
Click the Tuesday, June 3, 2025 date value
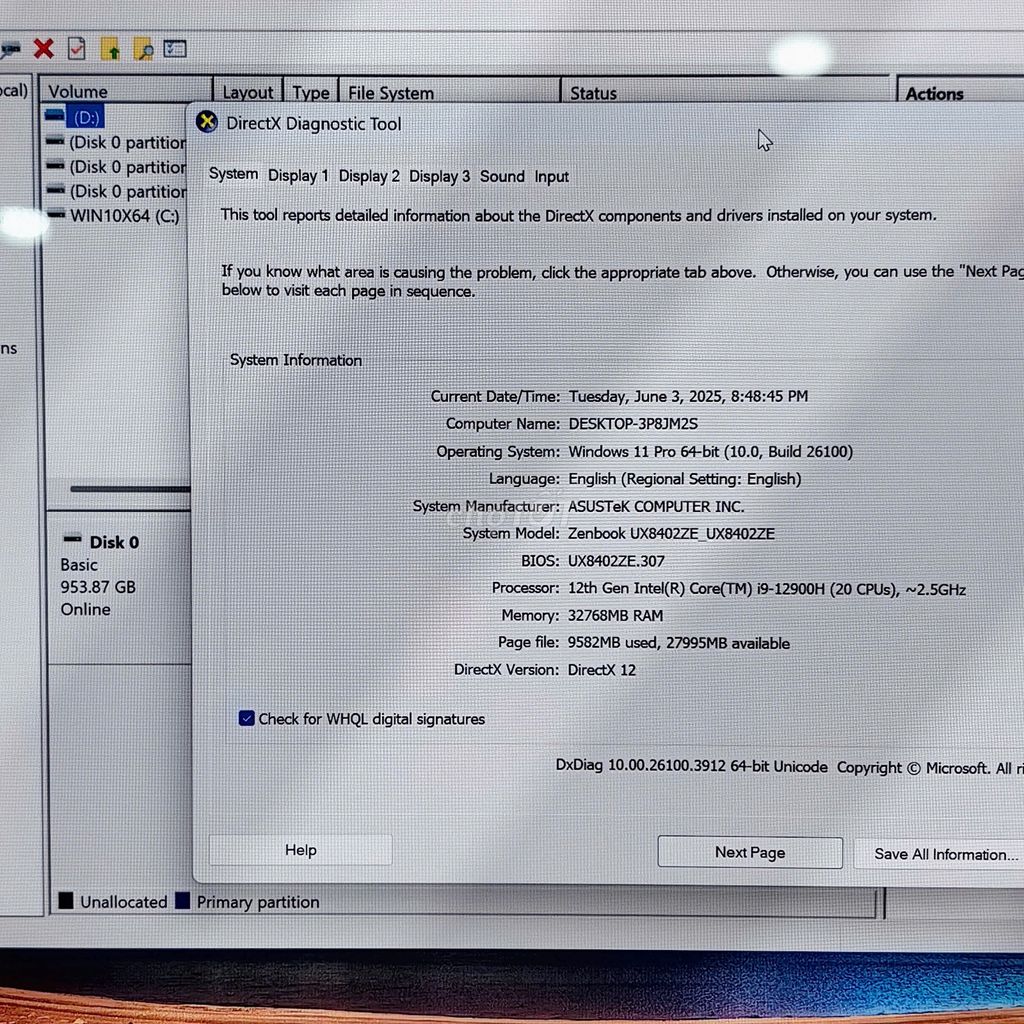(x=688, y=396)
